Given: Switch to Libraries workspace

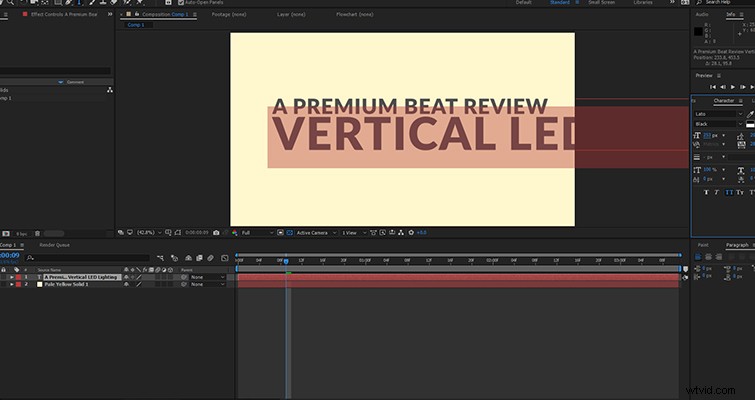Looking at the screenshot, I should (x=643, y=2).
